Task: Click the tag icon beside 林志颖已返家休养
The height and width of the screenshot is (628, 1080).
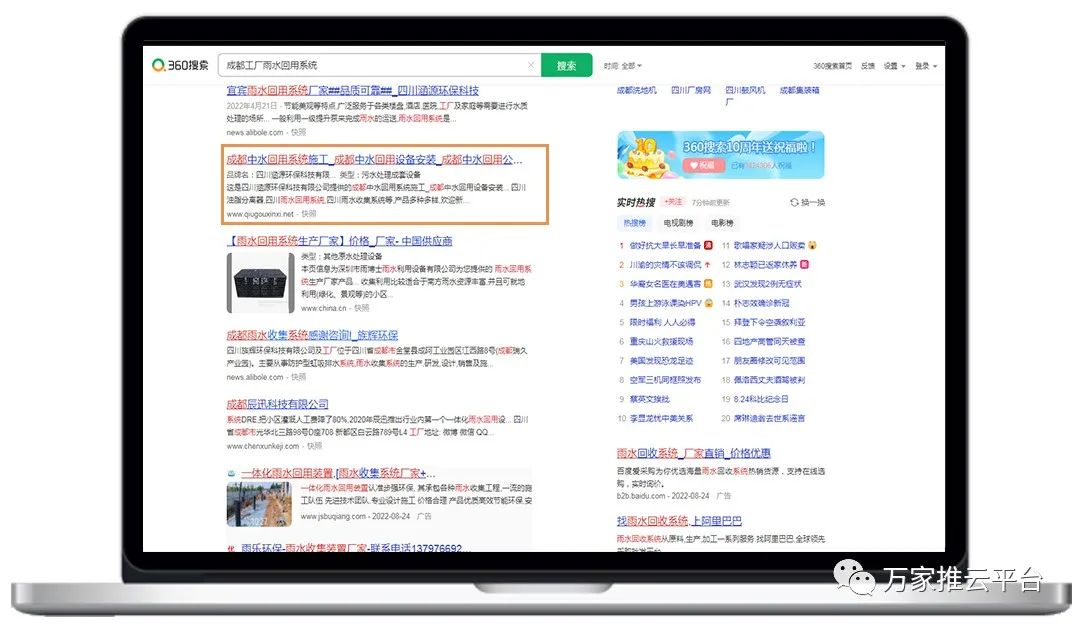Action: point(804,265)
